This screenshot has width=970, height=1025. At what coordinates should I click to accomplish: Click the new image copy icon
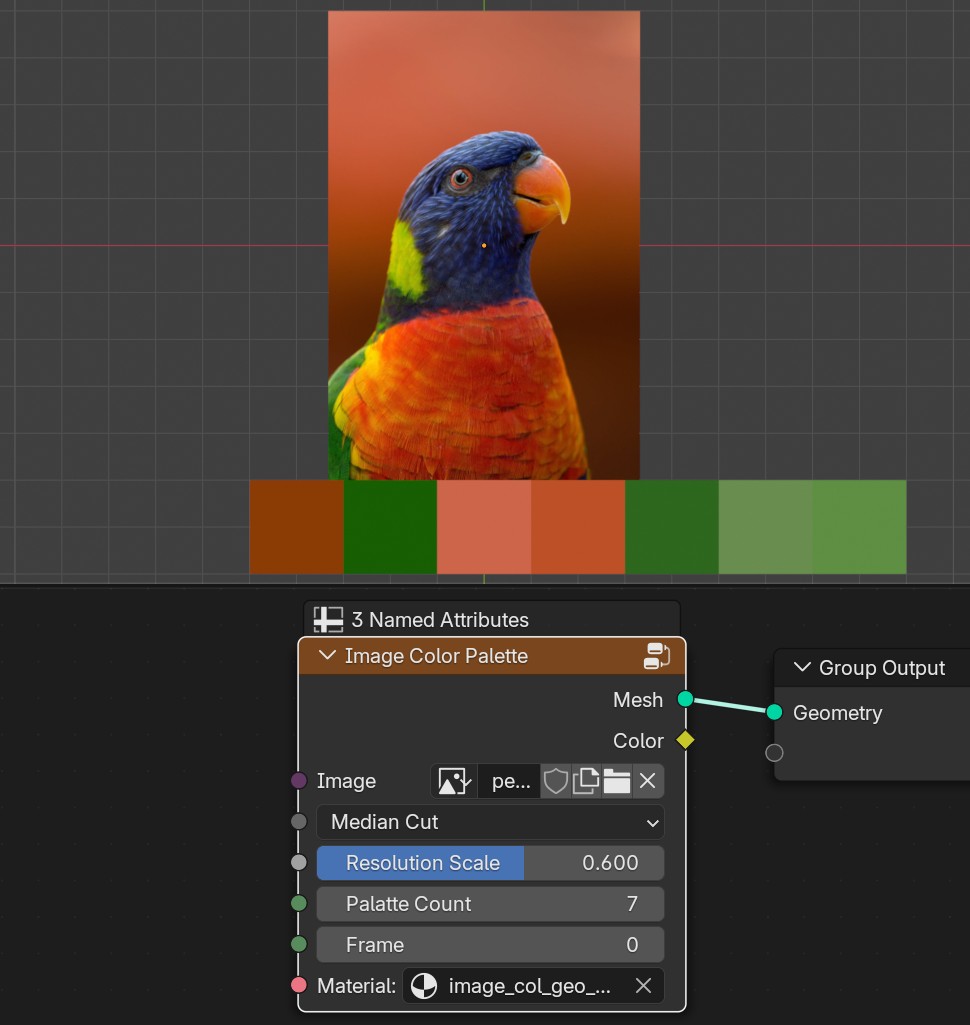click(586, 781)
